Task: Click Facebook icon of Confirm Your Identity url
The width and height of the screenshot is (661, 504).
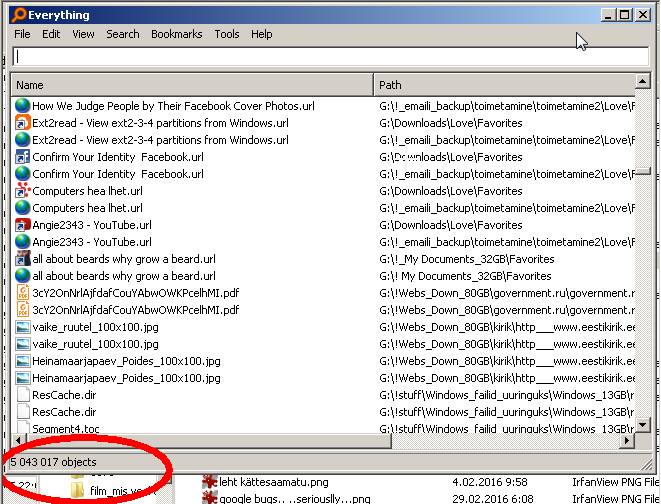Action: [22, 157]
